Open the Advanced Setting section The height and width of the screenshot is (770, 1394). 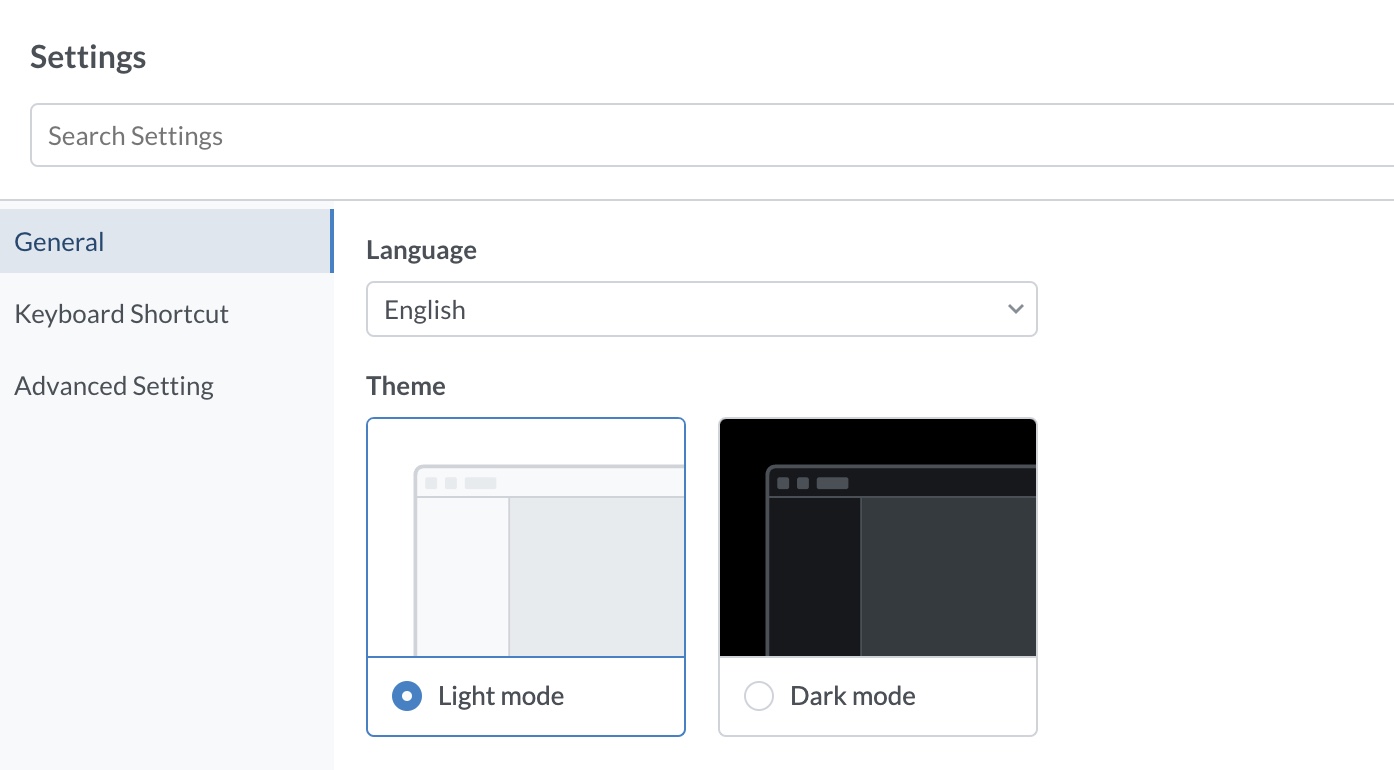click(166, 386)
